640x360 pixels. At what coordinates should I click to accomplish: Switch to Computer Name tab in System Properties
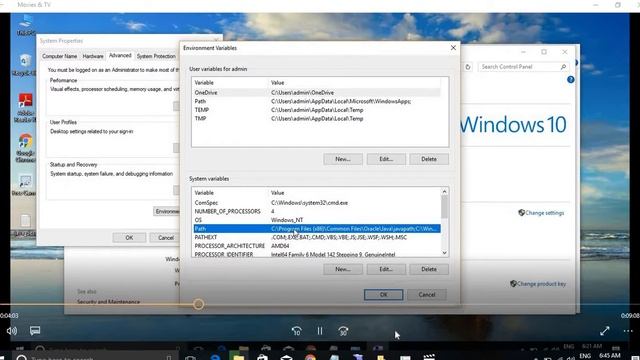tap(60, 56)
